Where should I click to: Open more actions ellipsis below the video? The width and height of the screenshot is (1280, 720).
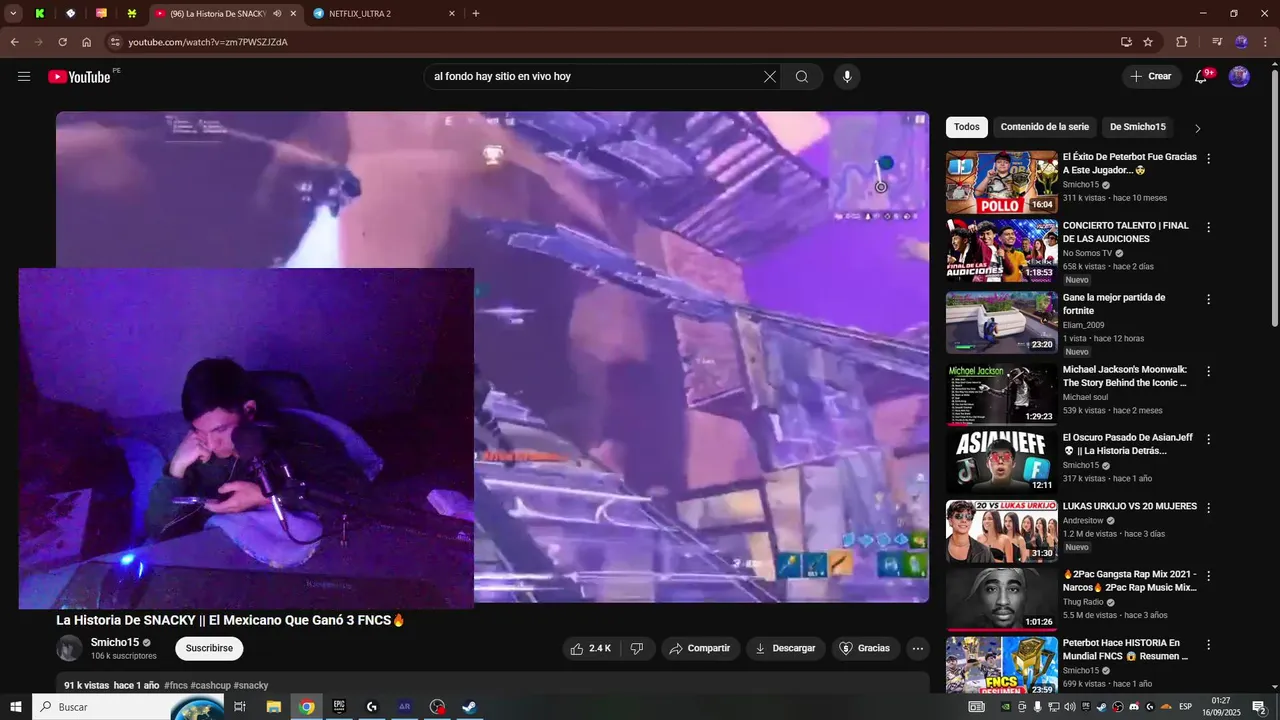click(x=918, y=648)
